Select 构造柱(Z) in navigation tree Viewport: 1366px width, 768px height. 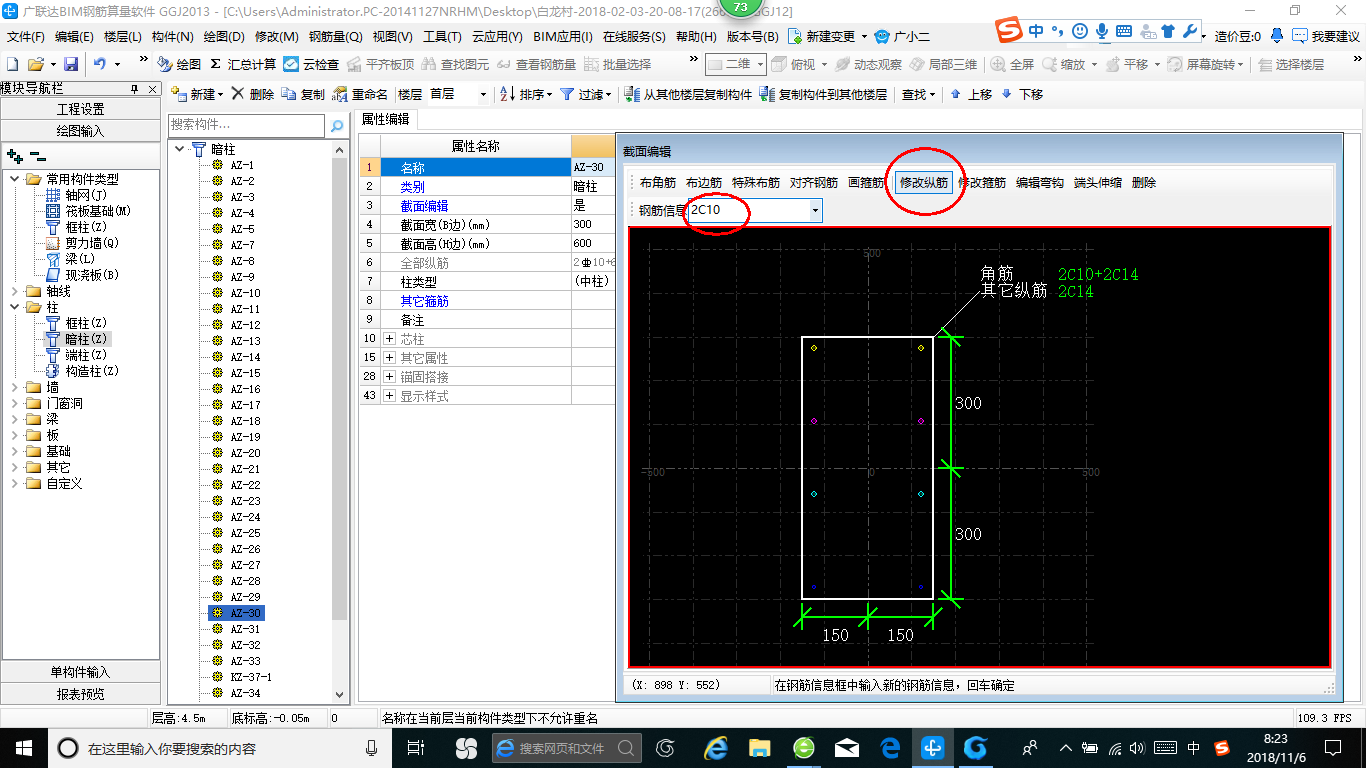91,371
